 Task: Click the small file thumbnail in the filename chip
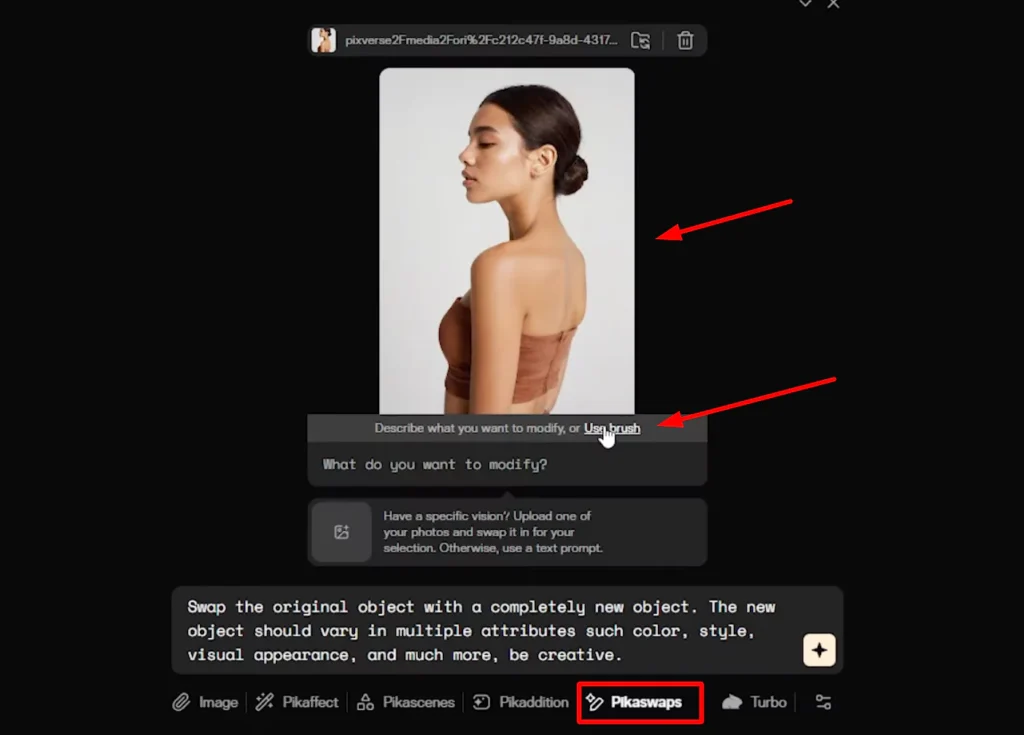(323, 41)
